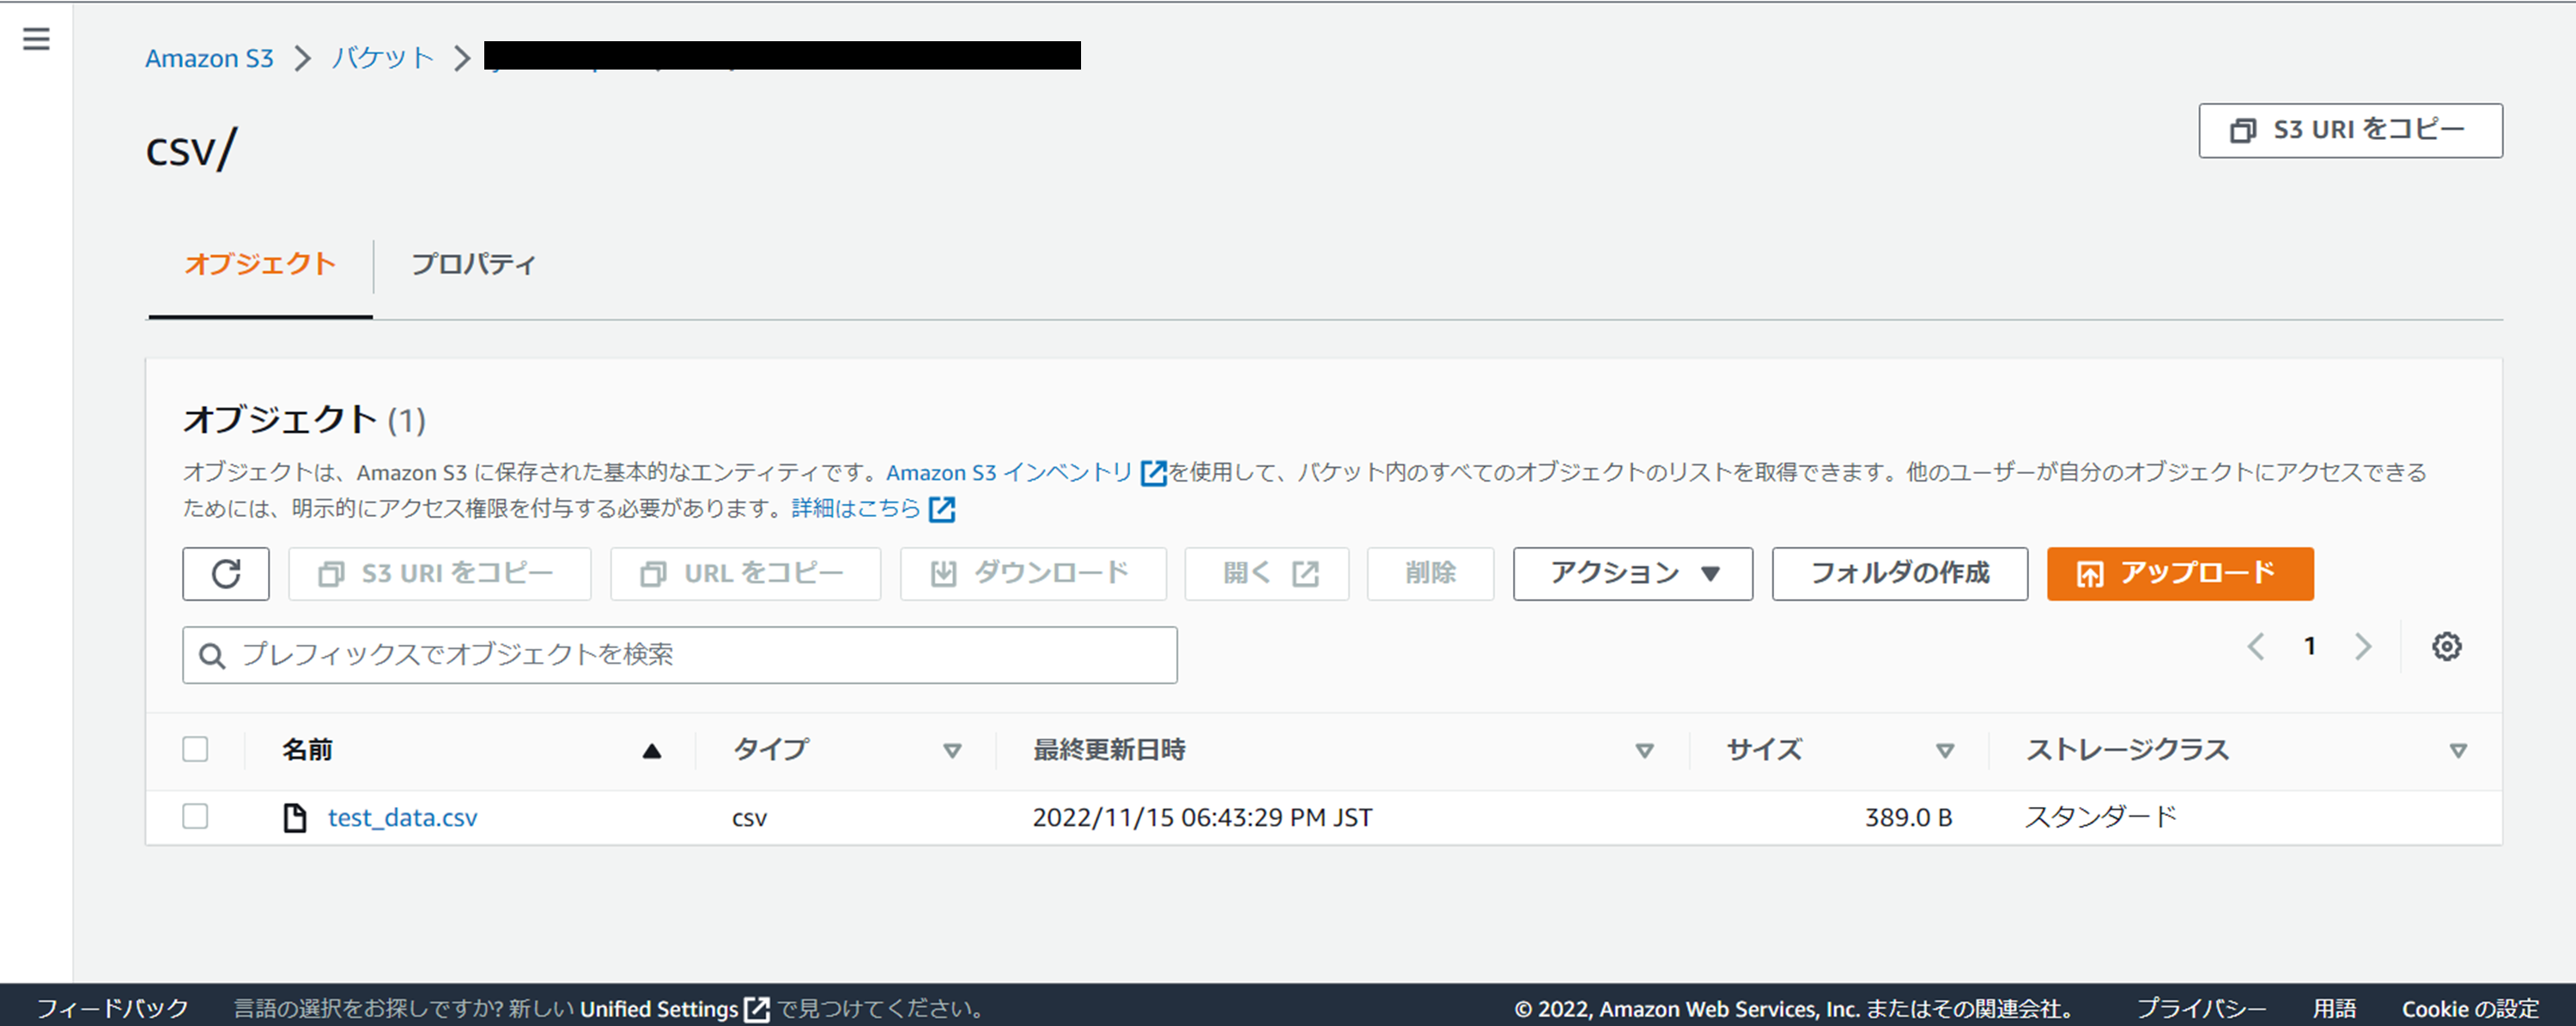Click the refresh objects icon button

click(226, 574)
